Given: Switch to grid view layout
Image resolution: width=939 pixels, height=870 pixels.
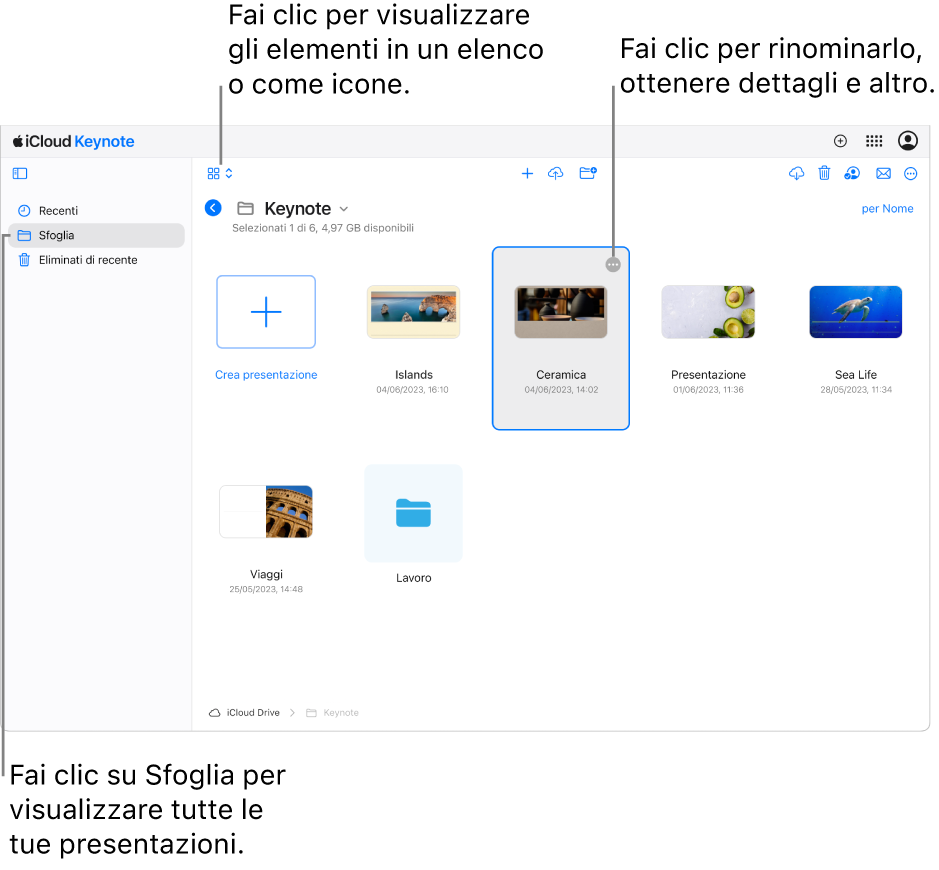Looking at the screenshot, I should click(213, 173).
